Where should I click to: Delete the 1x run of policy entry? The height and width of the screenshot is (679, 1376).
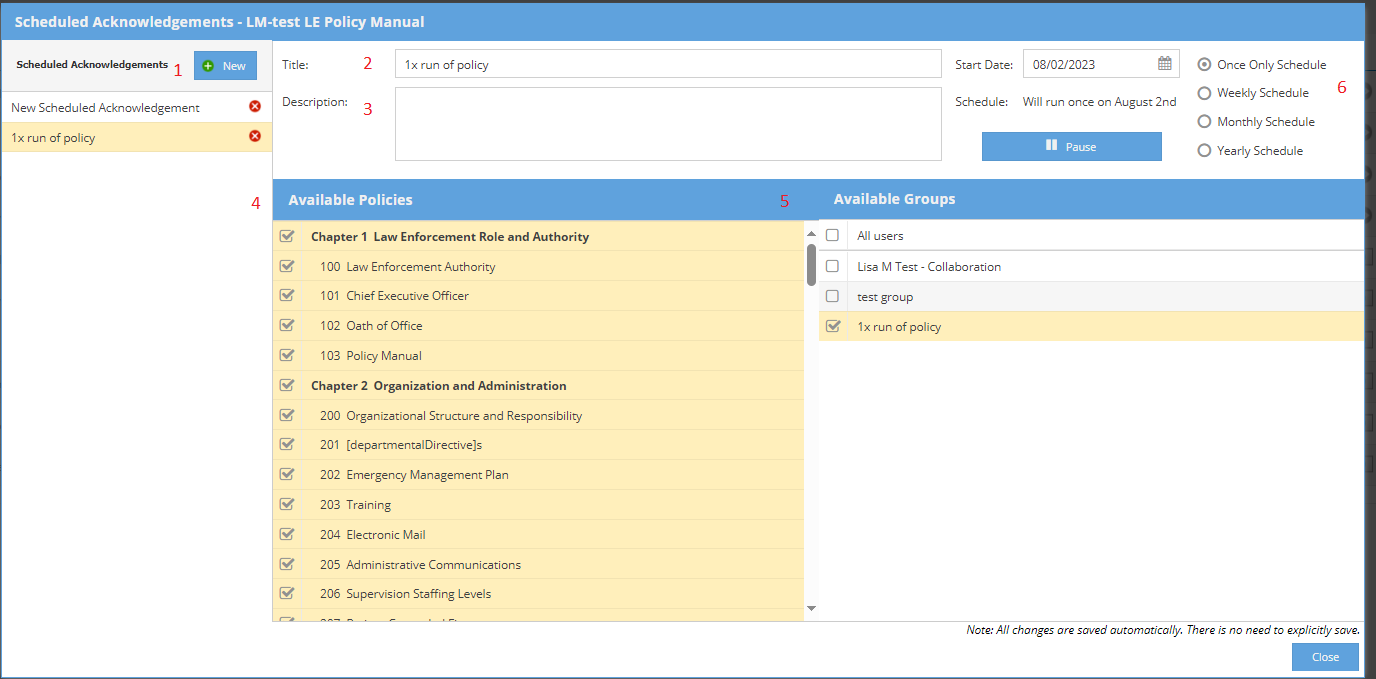(255, 136)
